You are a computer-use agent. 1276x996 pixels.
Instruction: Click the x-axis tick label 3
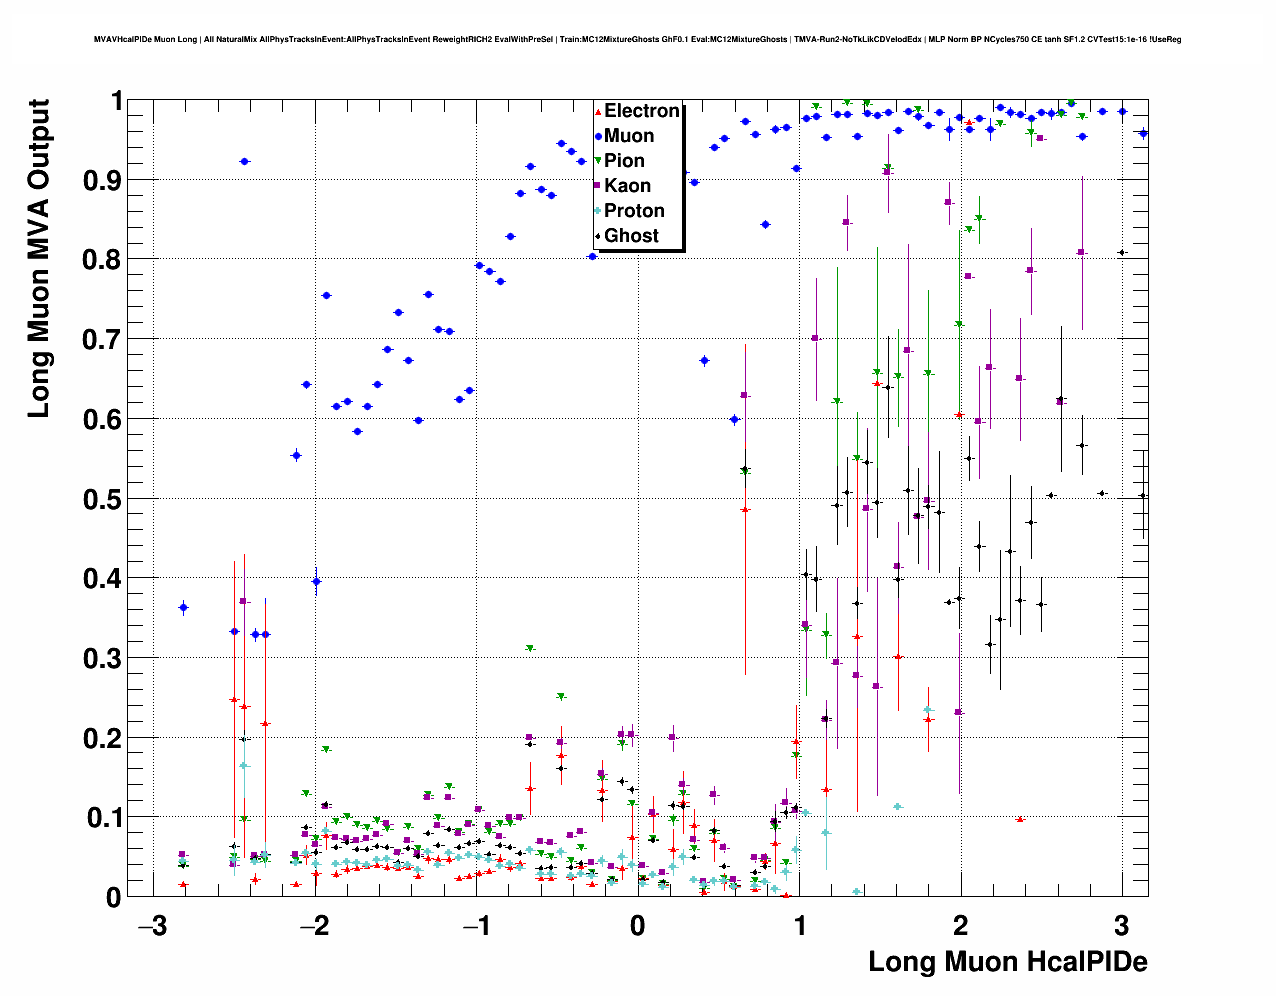click(x=1121, y=926)
